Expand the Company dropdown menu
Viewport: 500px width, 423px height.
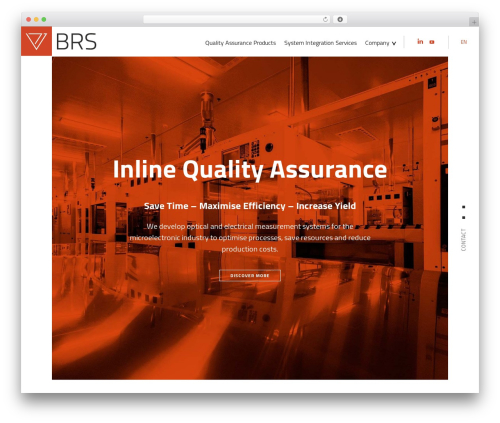point(380,43)
